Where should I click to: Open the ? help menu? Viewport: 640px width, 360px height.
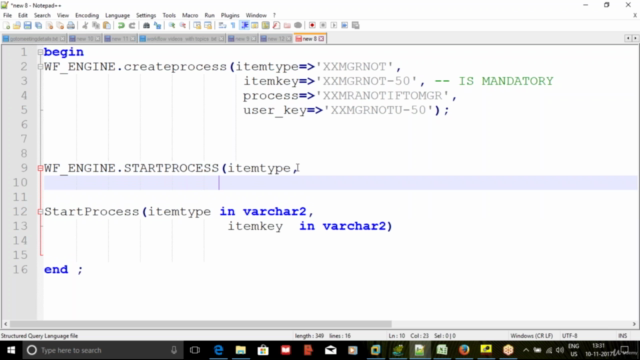point(274,15)
